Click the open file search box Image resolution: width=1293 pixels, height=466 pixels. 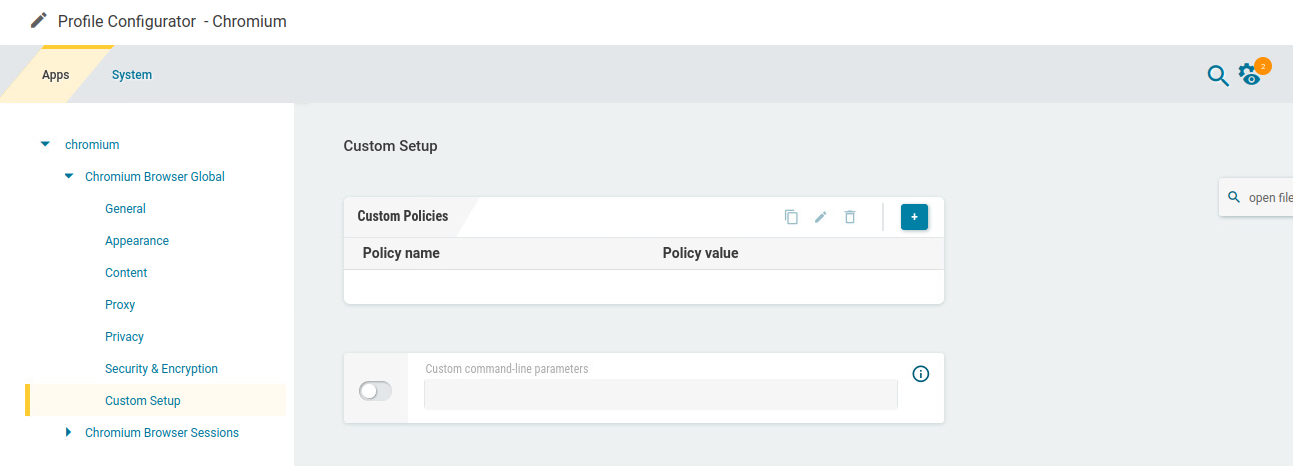(x=1266, y=198)
